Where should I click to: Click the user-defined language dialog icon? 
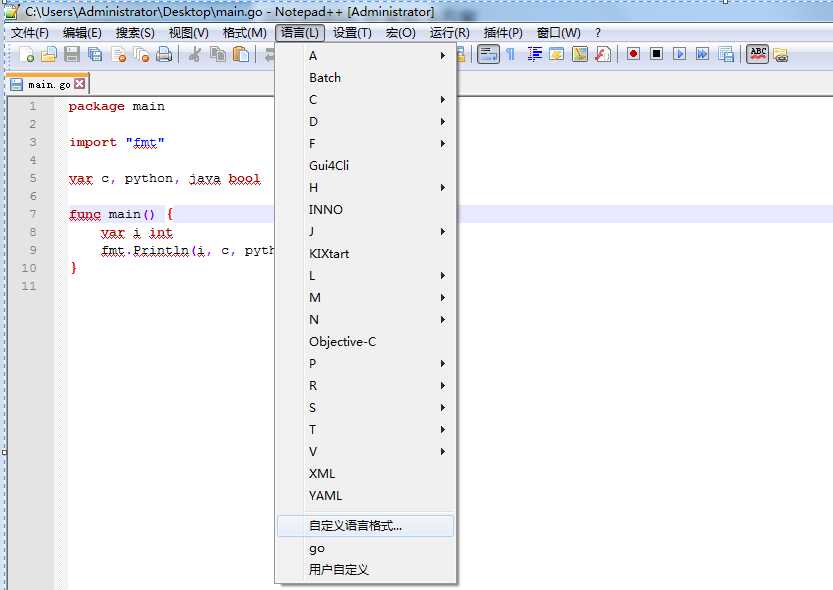click(x=557, y=54)
